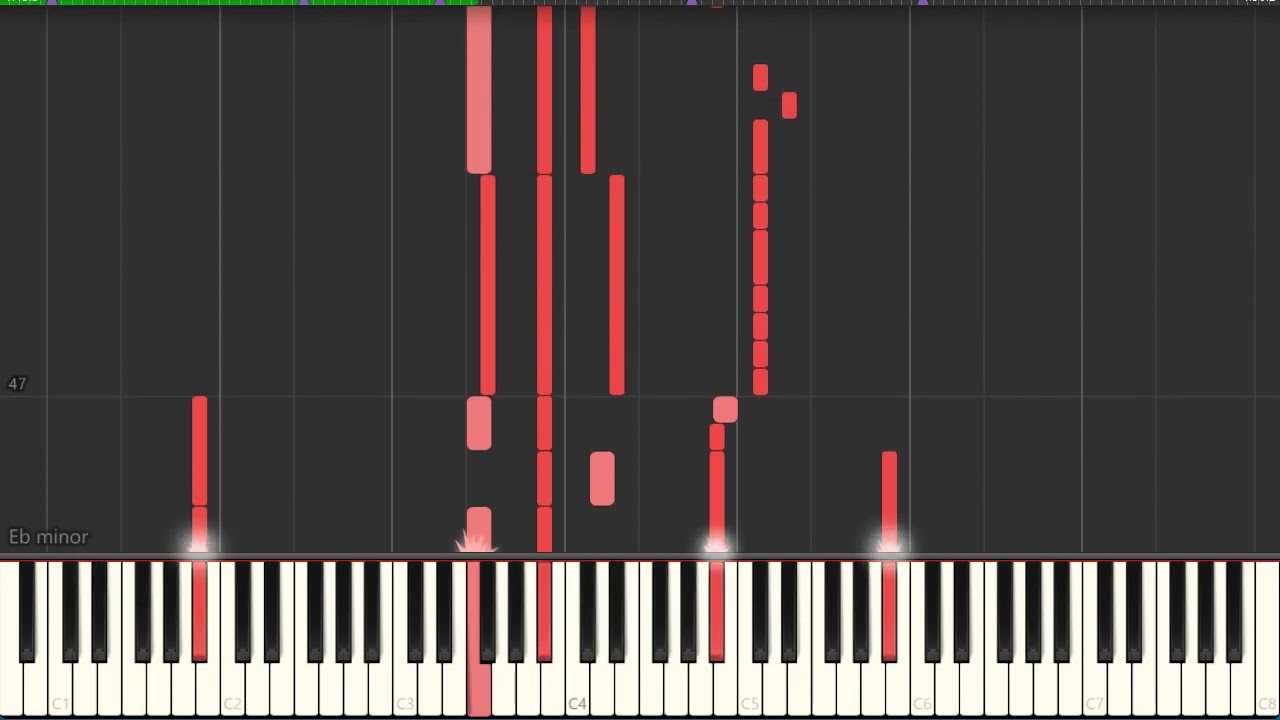Click the white key labeled C8
Image resolution: width=1280 pixels, height=720 pixels.
[1267, 690]
